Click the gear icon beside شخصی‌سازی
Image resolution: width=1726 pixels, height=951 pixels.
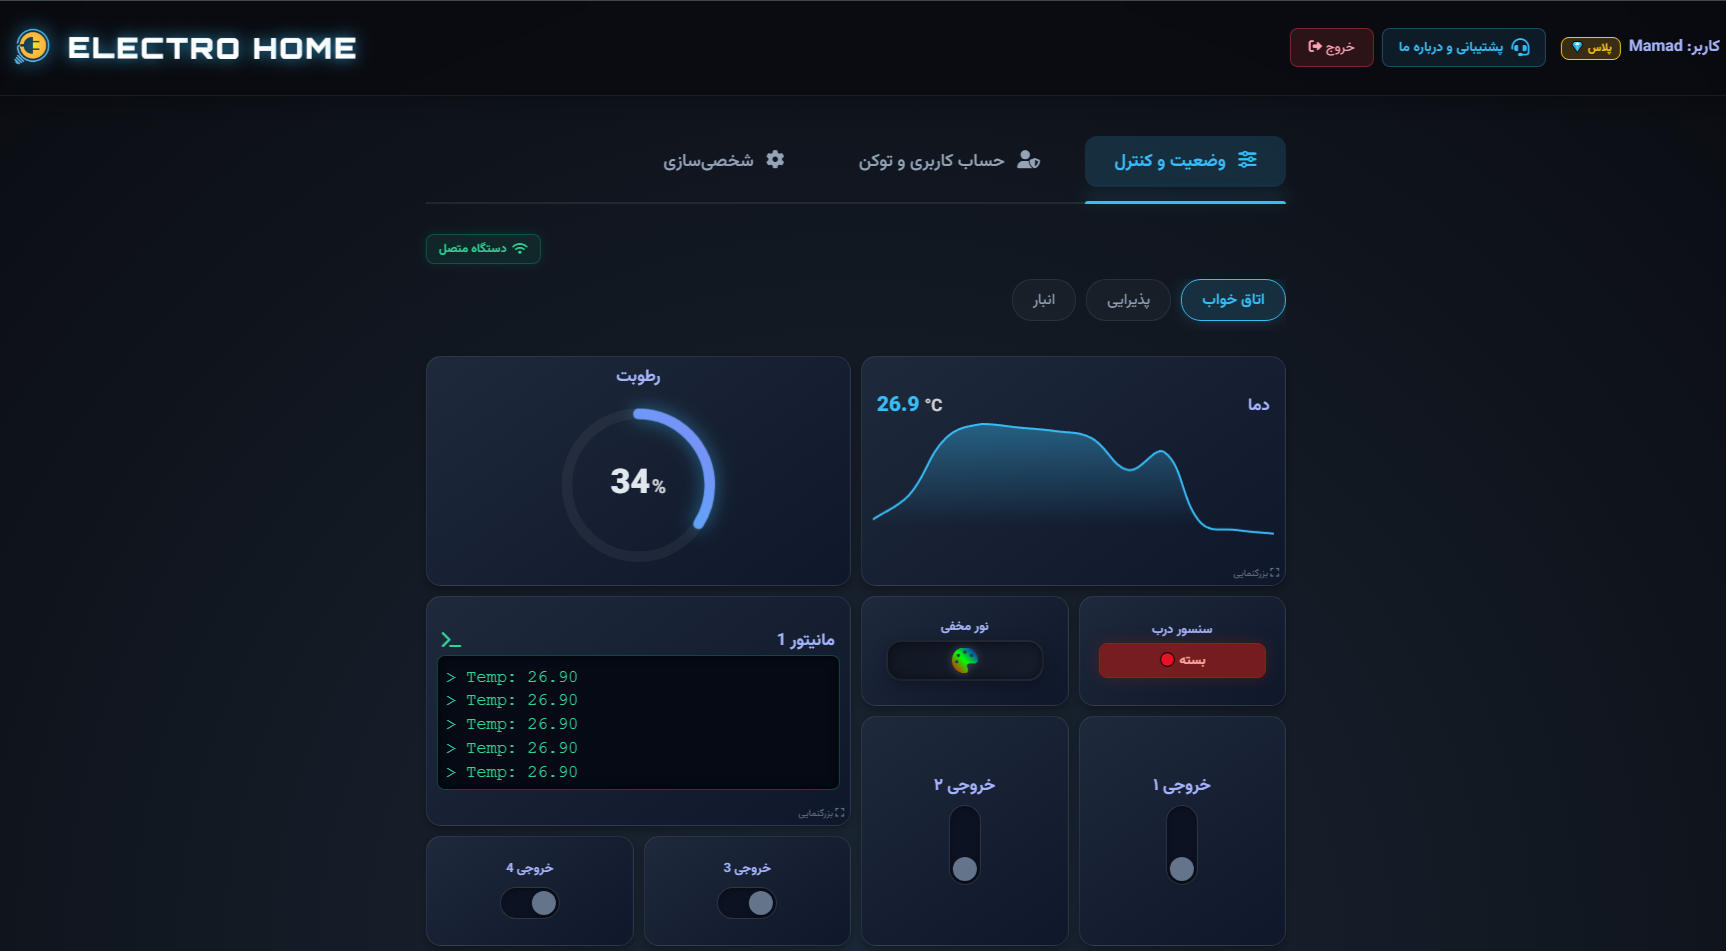[775, 159]
